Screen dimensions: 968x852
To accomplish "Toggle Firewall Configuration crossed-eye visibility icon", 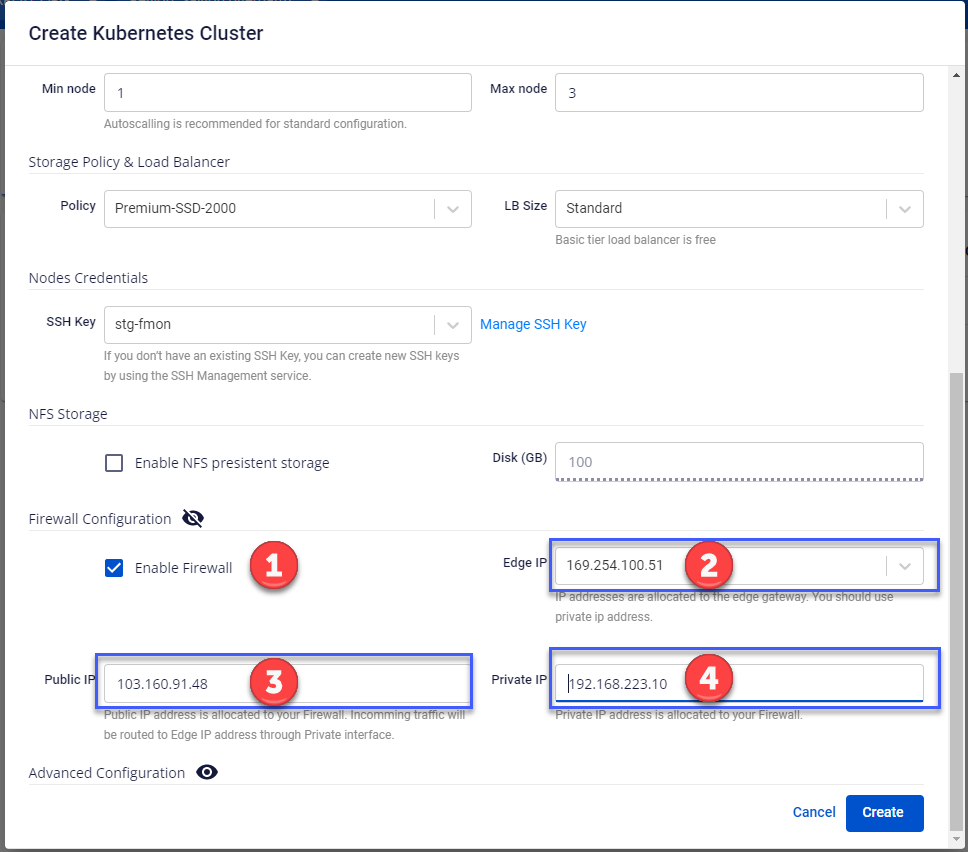I will tap(193, 518).
